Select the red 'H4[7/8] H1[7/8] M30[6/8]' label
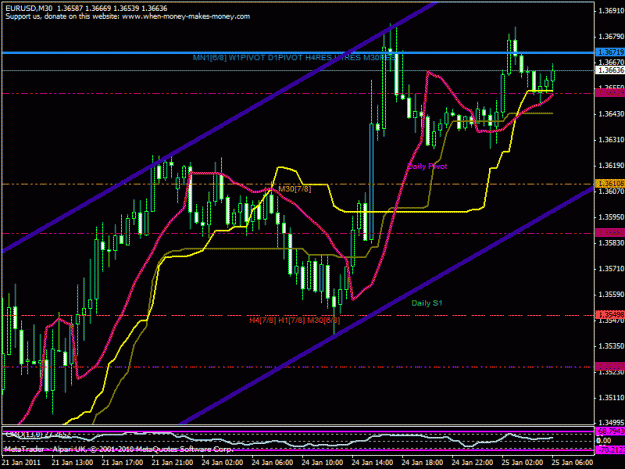The height and width of the screenshot is (469, 625). [295, 320]
